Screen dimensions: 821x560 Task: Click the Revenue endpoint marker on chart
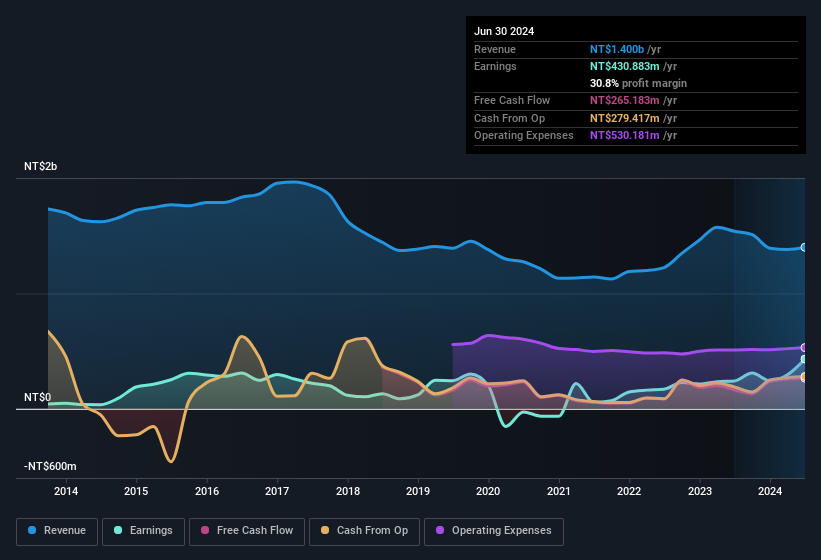(x=804, y=248)
